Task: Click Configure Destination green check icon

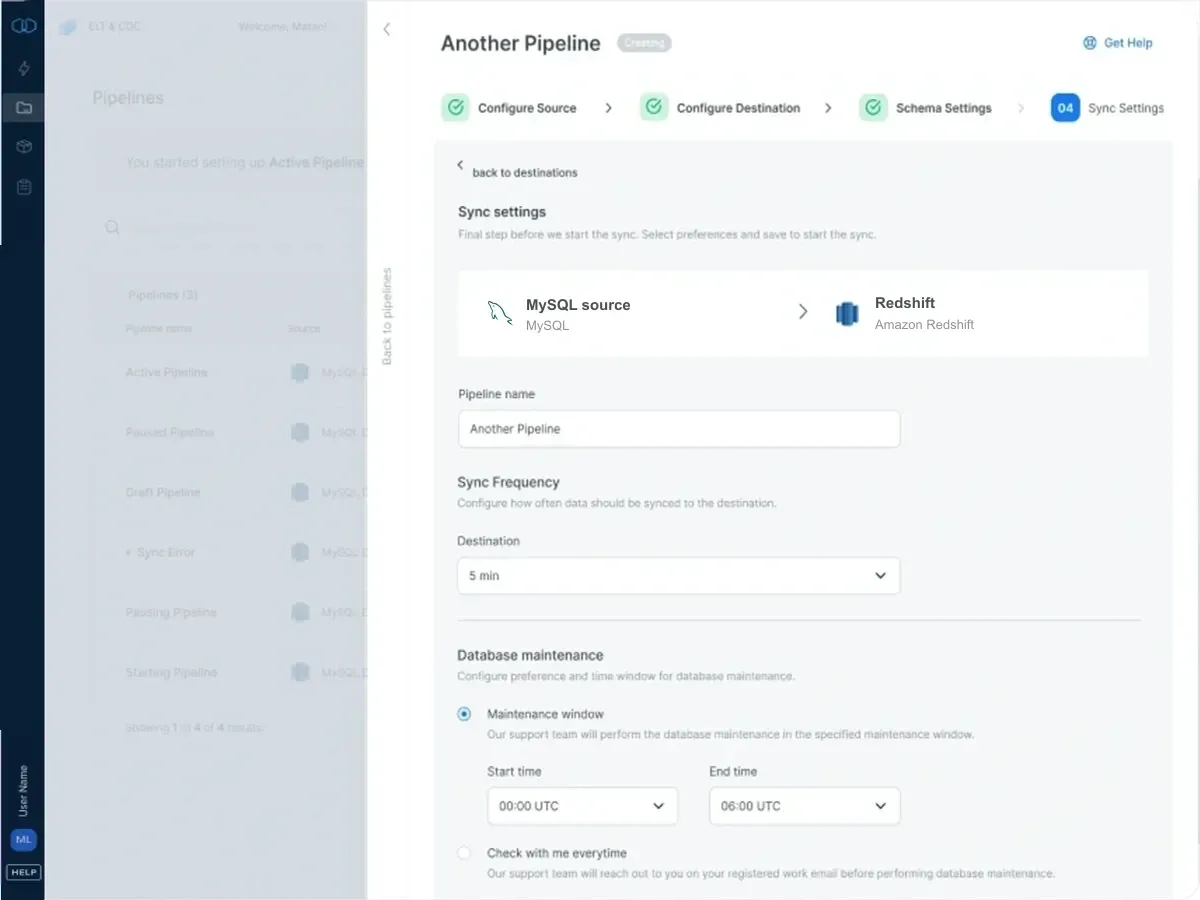Action: (654, 107)
